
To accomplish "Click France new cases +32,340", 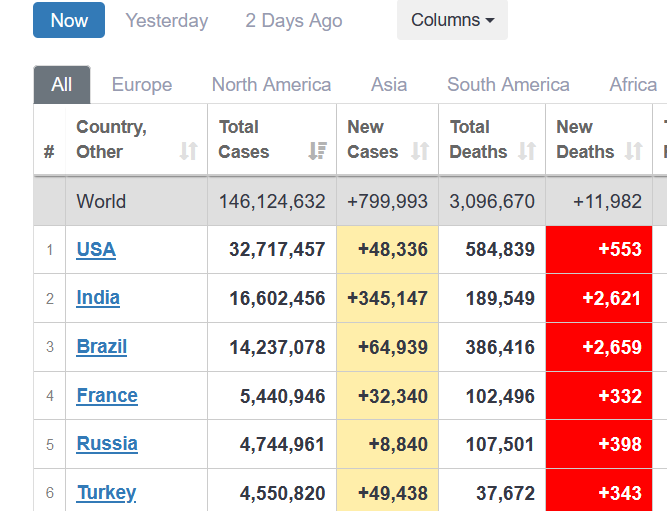I will (x=393, y=396).
